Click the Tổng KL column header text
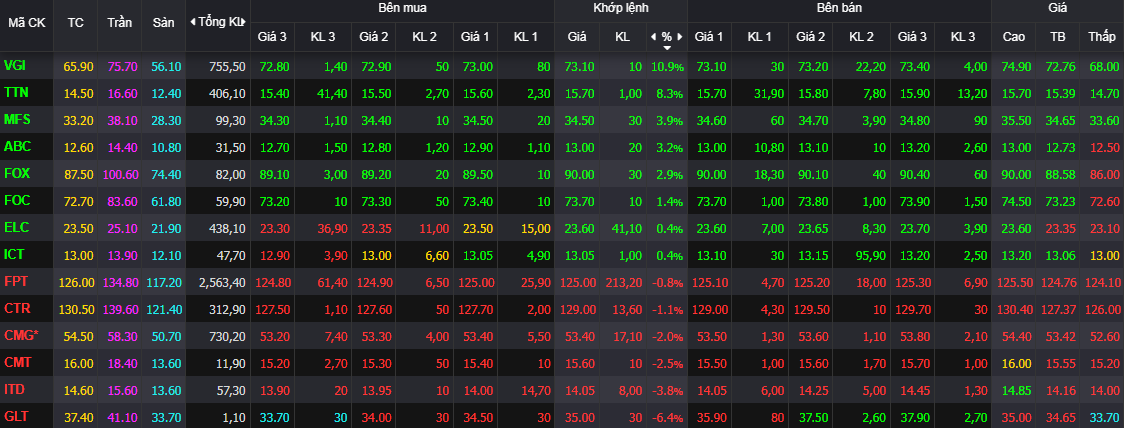 click(222, 22)
